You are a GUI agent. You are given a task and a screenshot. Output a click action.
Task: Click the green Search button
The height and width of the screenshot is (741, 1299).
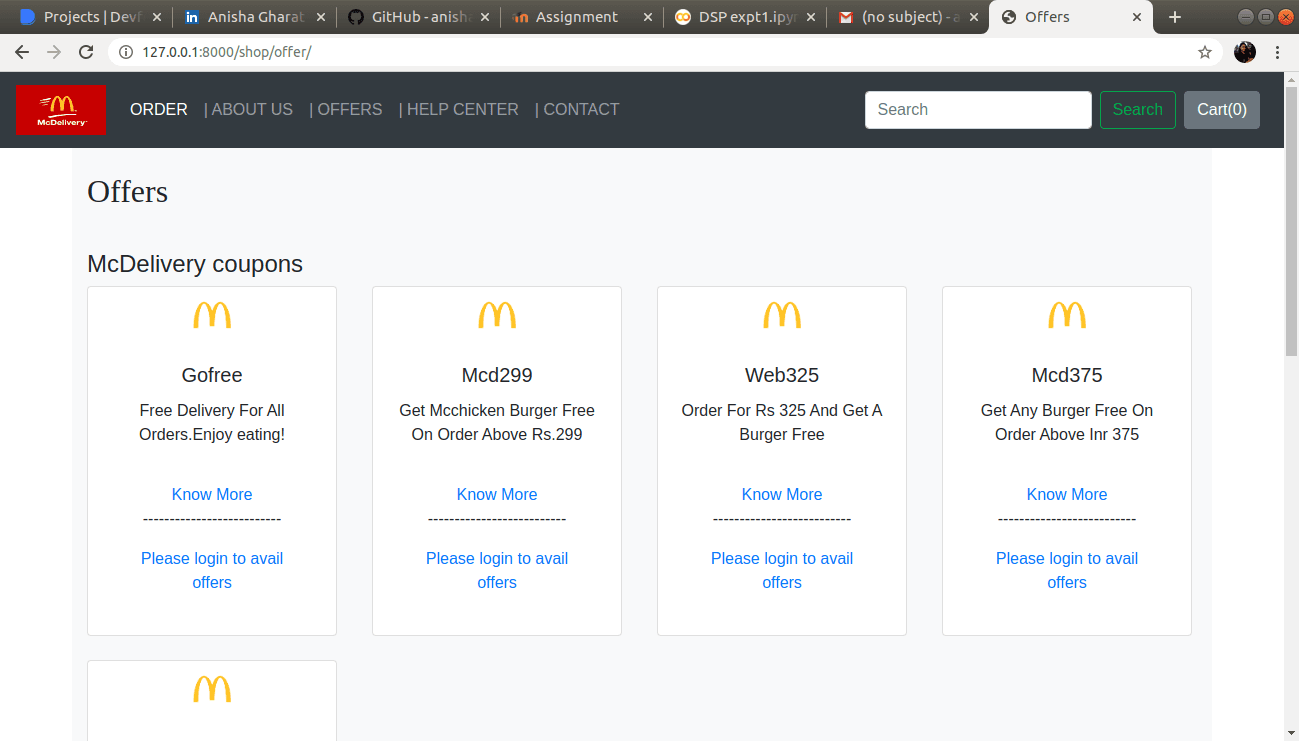pos(1138,110)
